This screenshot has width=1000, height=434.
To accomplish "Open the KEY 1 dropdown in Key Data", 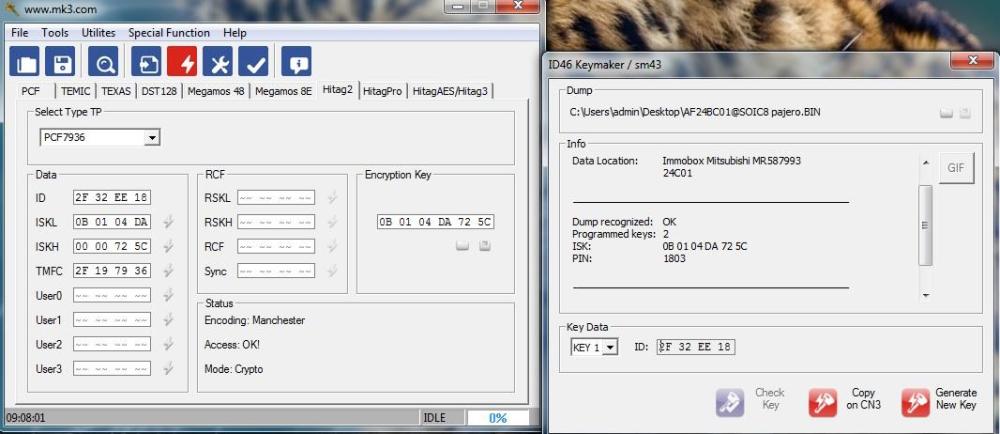I will pyautogui.click(x=611, y=347).
